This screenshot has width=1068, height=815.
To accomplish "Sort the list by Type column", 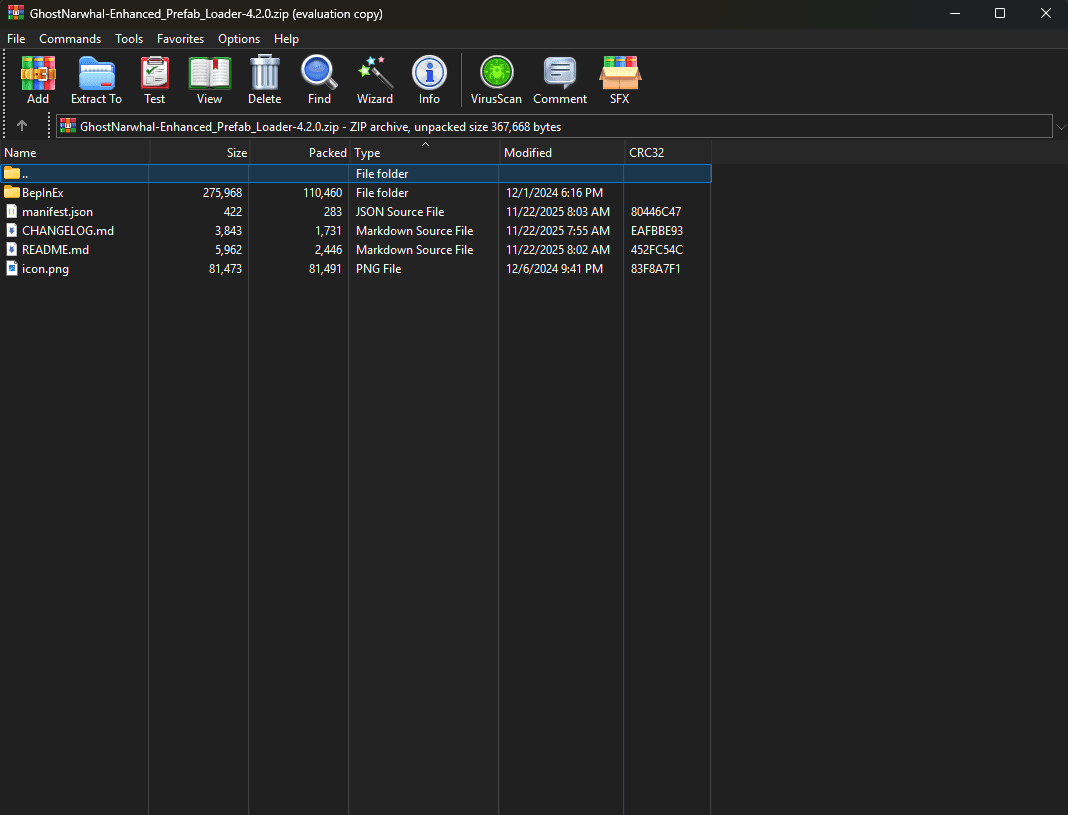I will (424, 153).
